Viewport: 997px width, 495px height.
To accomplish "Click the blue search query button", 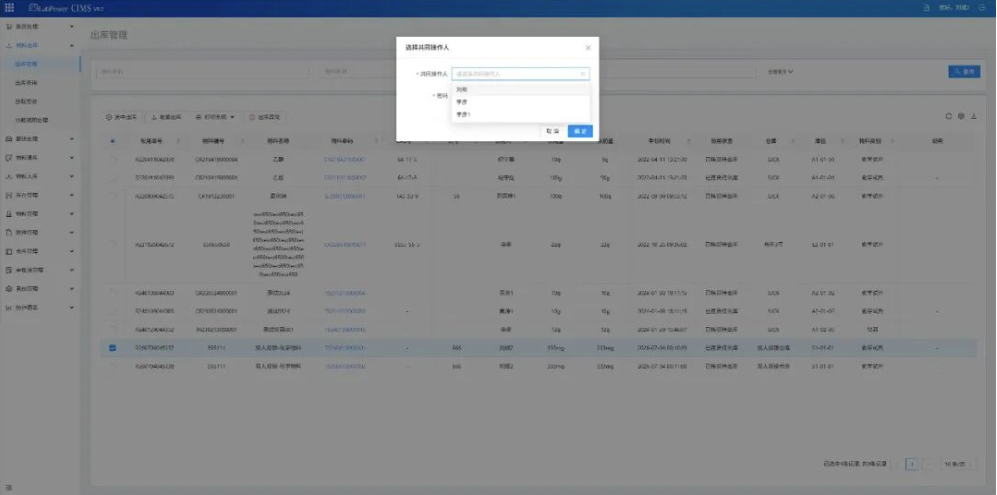I will pos(964,72).
